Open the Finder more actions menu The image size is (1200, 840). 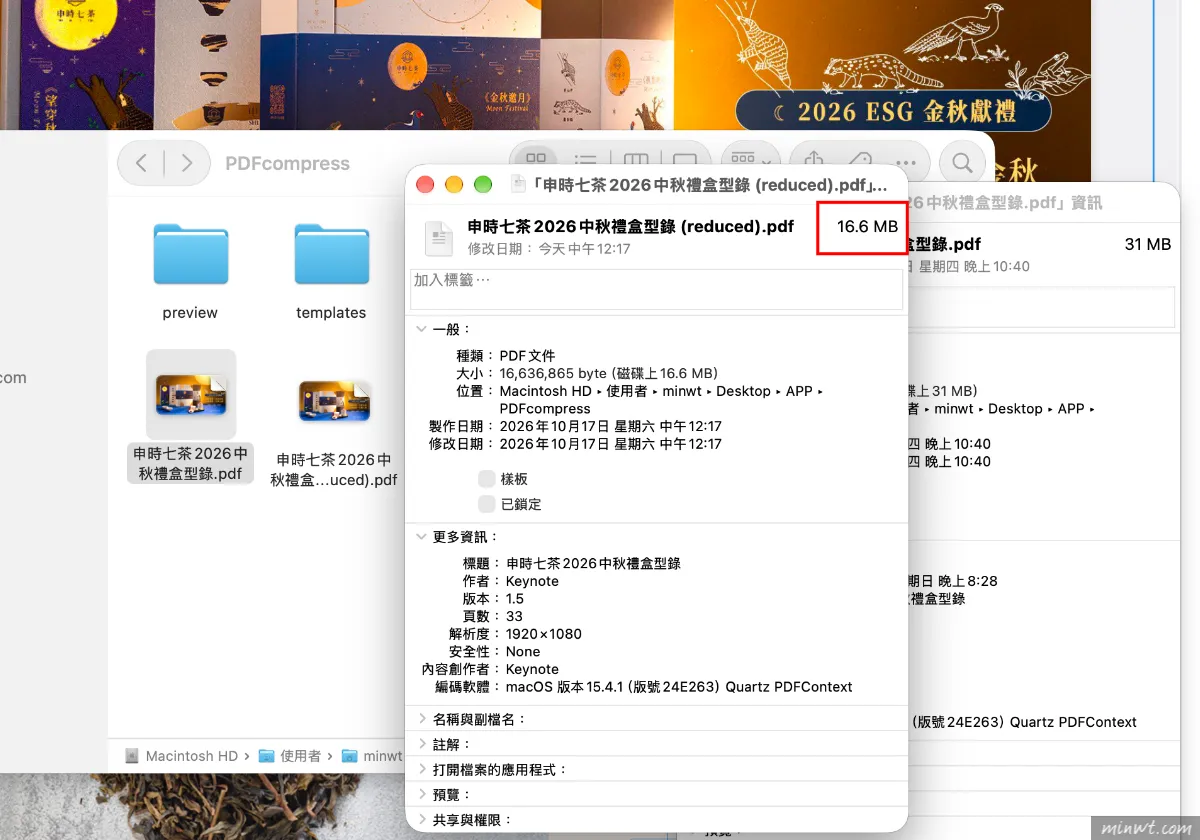point(906,162)
